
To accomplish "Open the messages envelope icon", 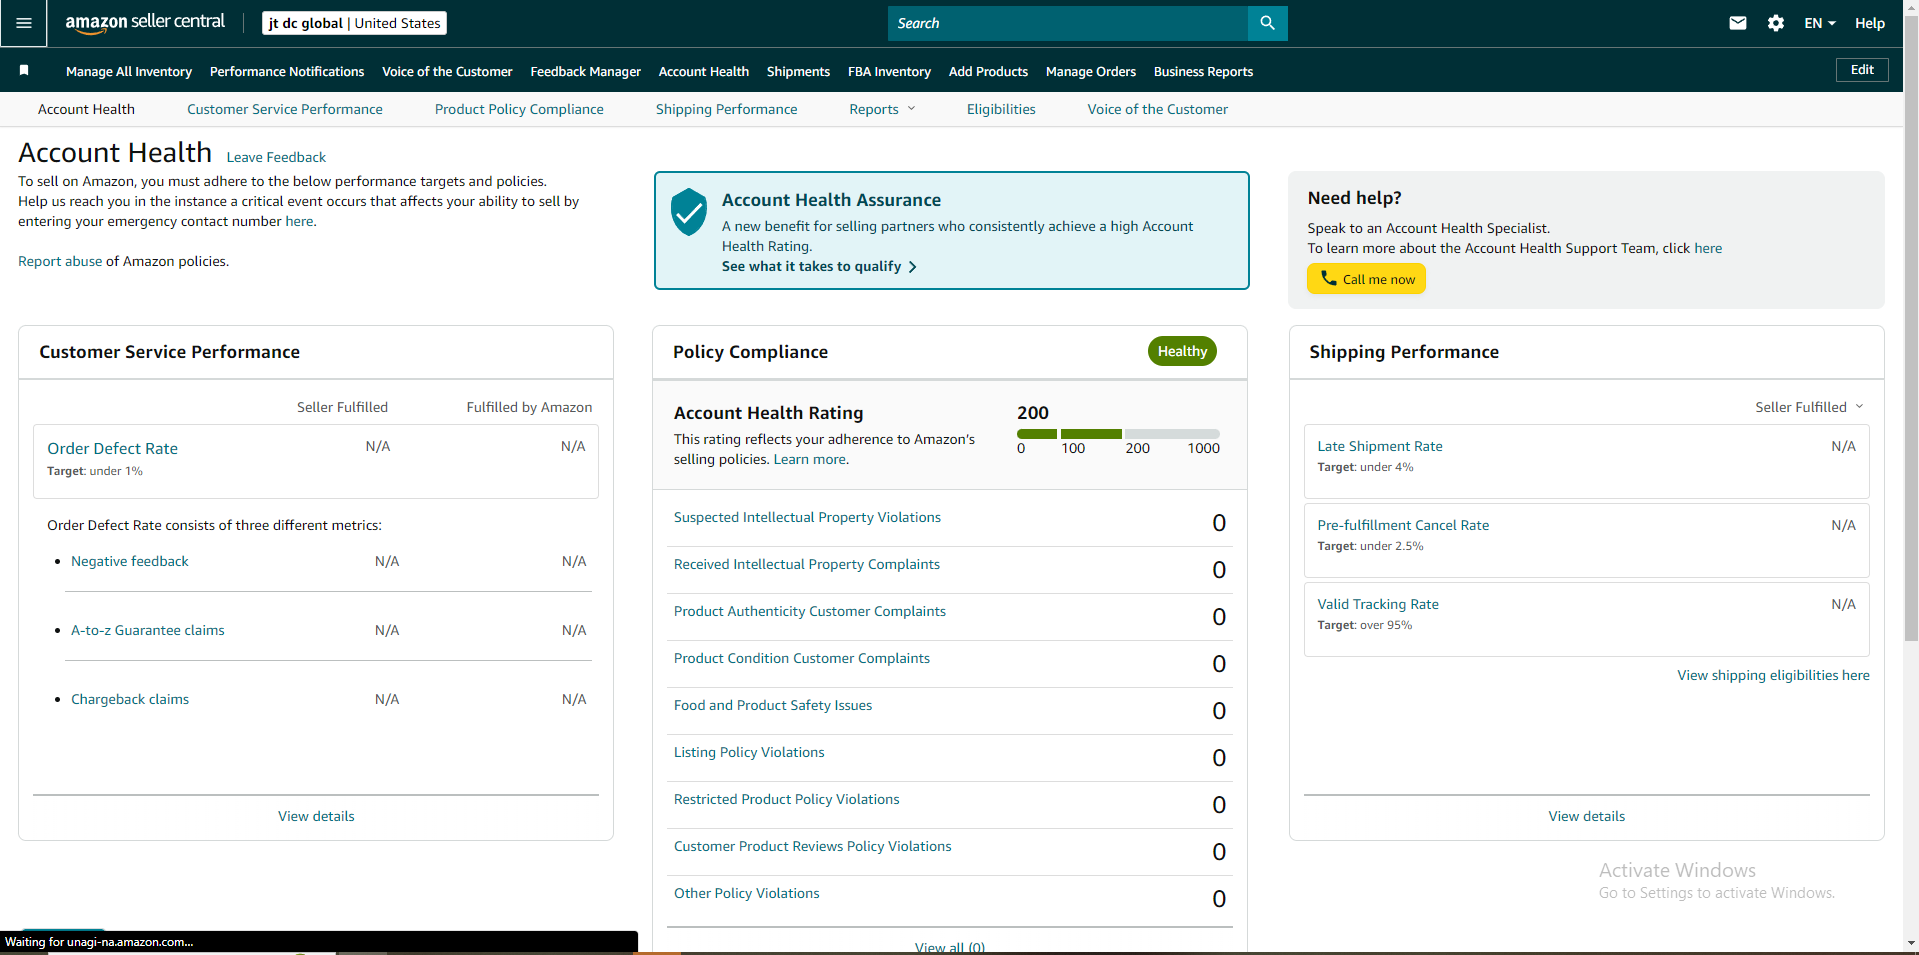I will 1738,23.
